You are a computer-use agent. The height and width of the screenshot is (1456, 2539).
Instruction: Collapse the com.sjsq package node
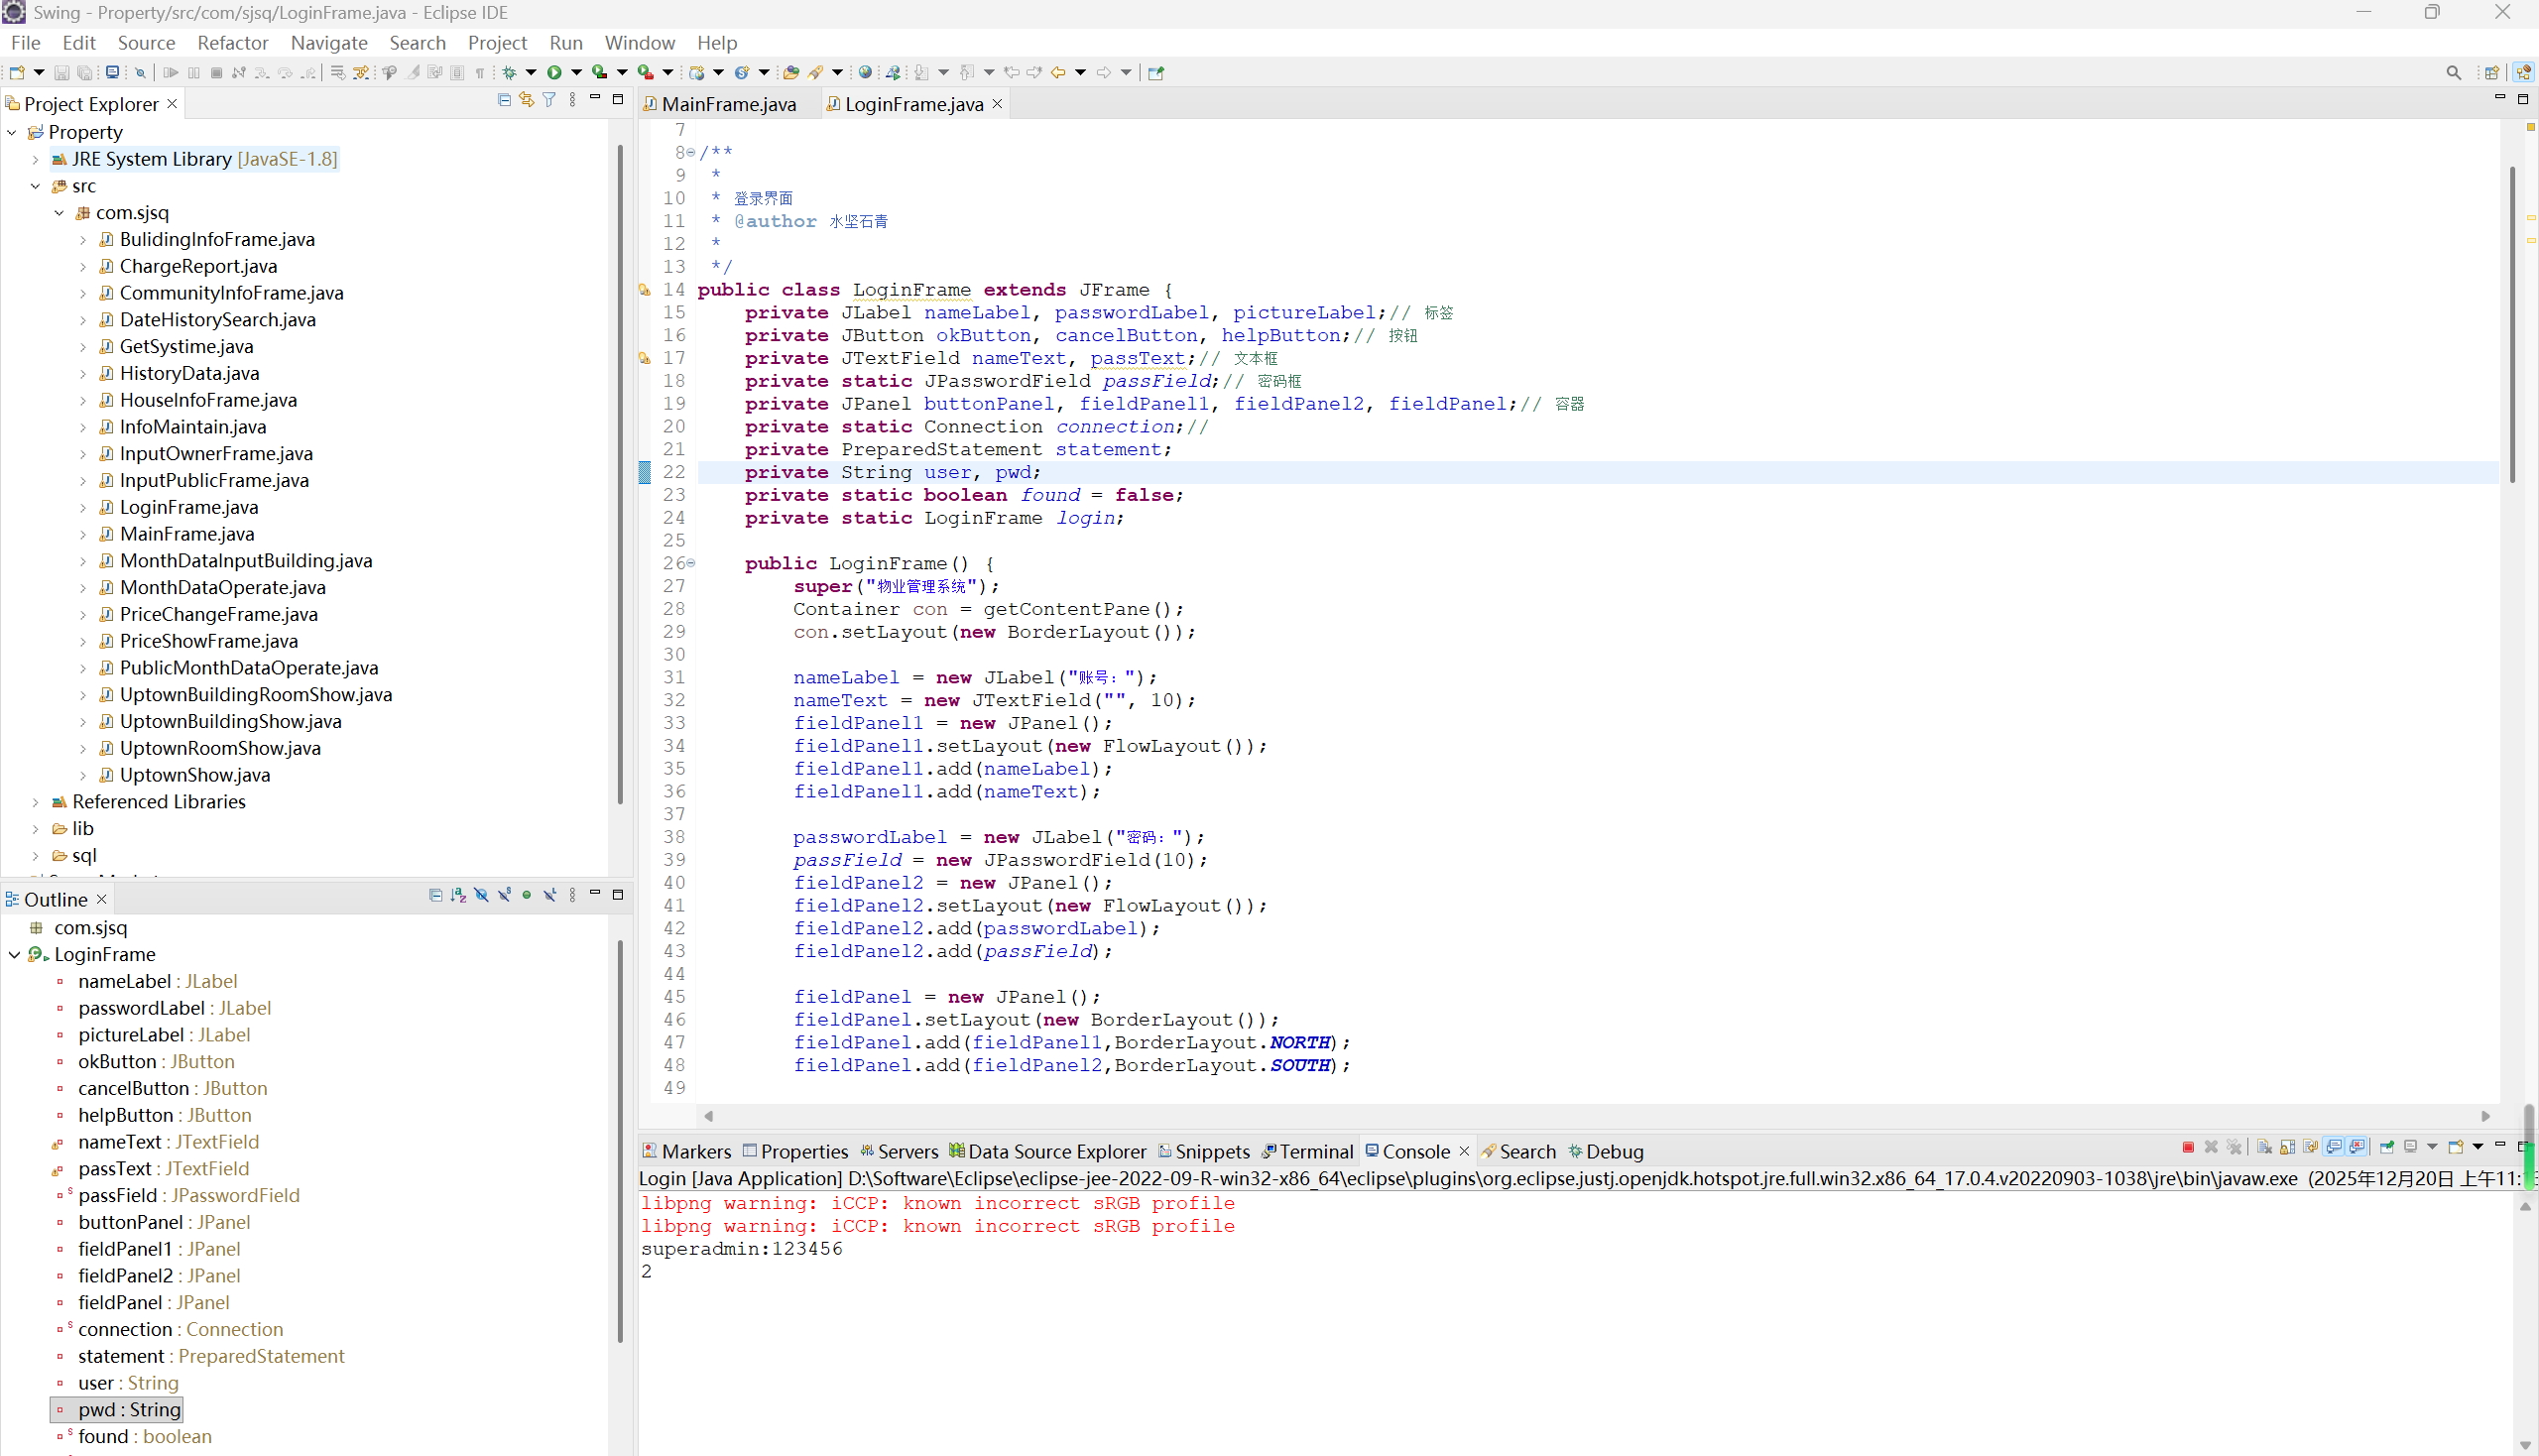coord(59,213)
